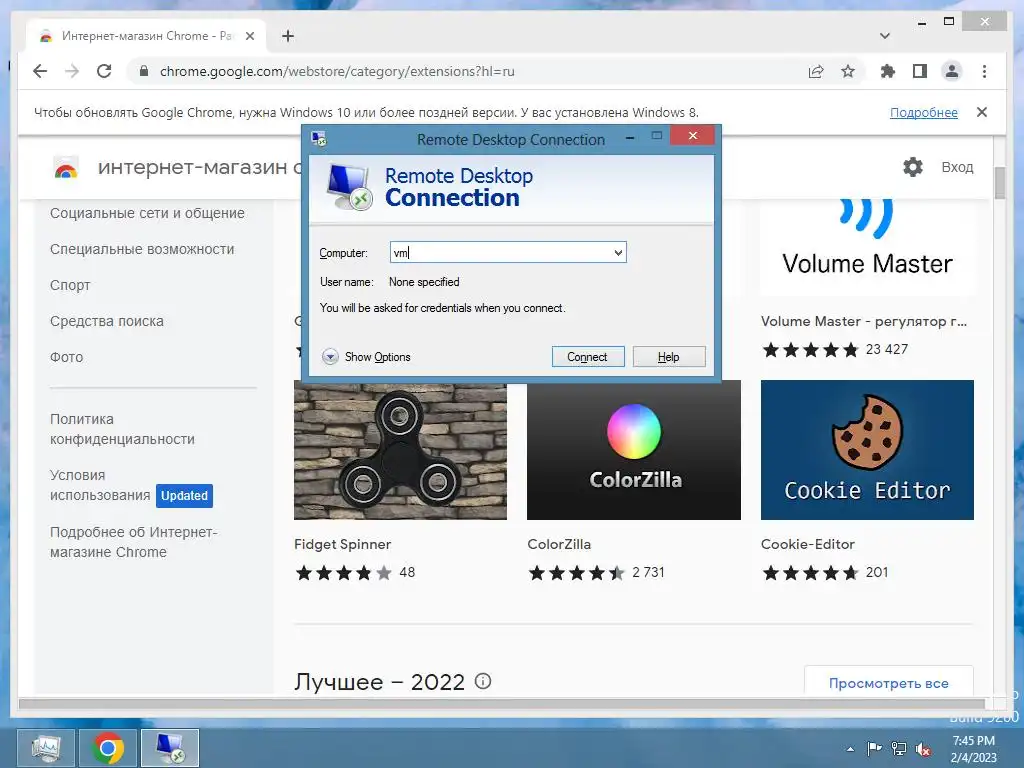This screenshot has height=768, width=1024.
Task: Switch to Remote Desktop on taskbar
Action: [x=170, y=748]
